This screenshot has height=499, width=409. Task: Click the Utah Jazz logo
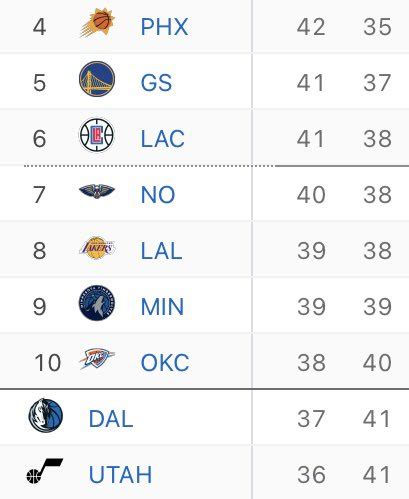click(x=45, y=471)
